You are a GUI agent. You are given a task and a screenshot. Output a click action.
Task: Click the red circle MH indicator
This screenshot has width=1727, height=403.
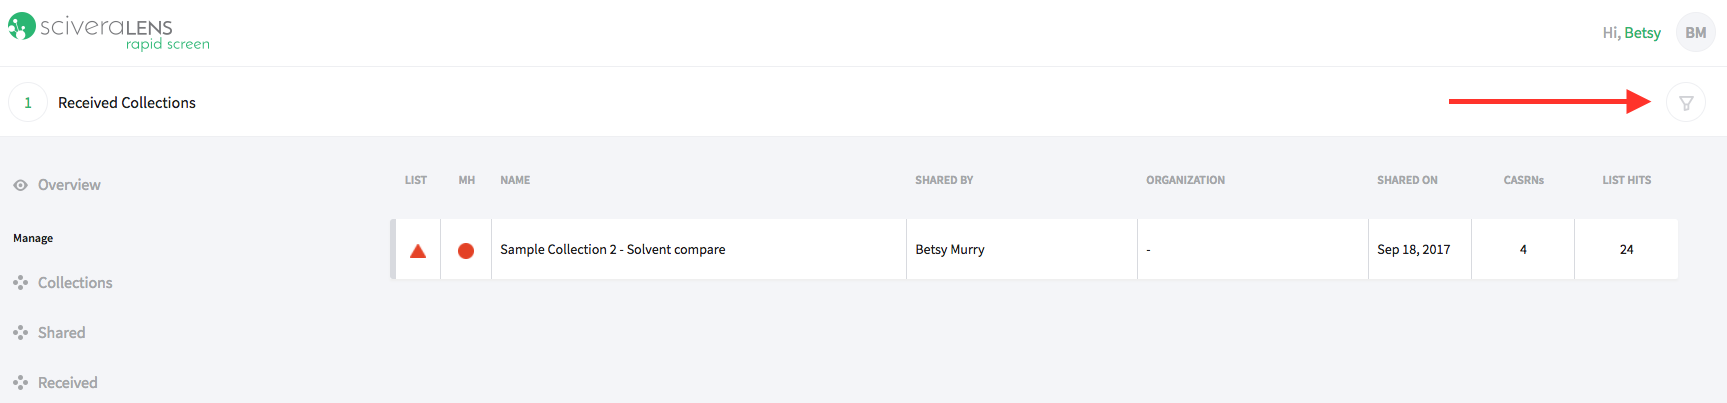tap(466, 250)
